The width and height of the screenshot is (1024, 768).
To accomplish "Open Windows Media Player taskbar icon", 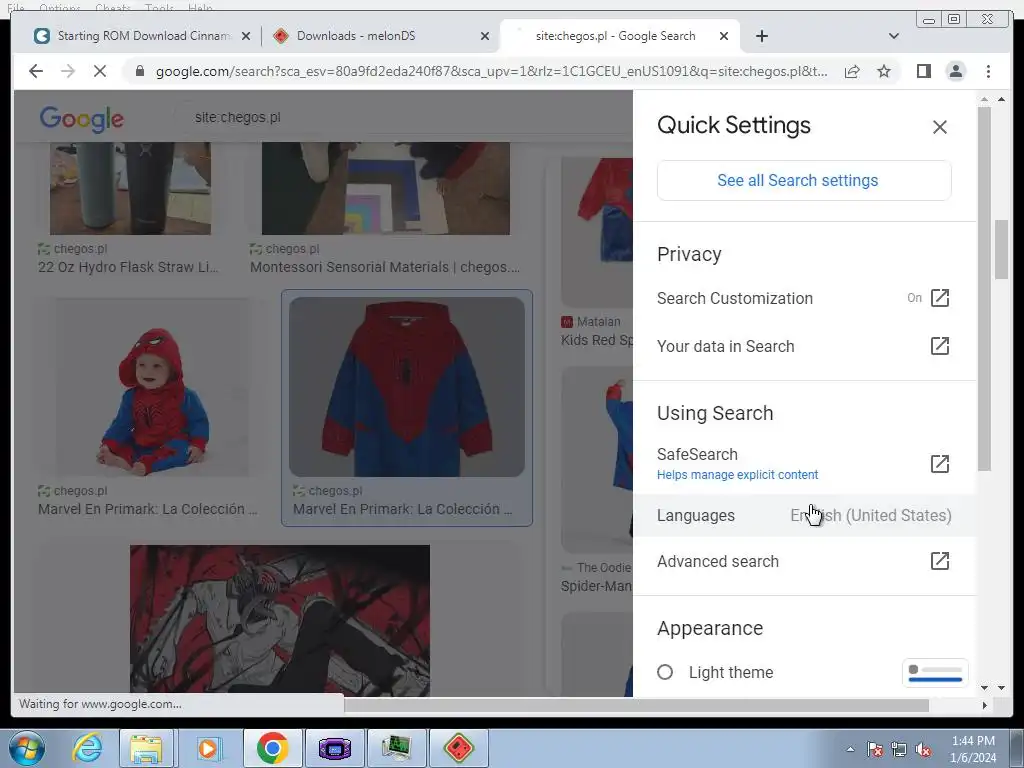I will tap(208, 748).
